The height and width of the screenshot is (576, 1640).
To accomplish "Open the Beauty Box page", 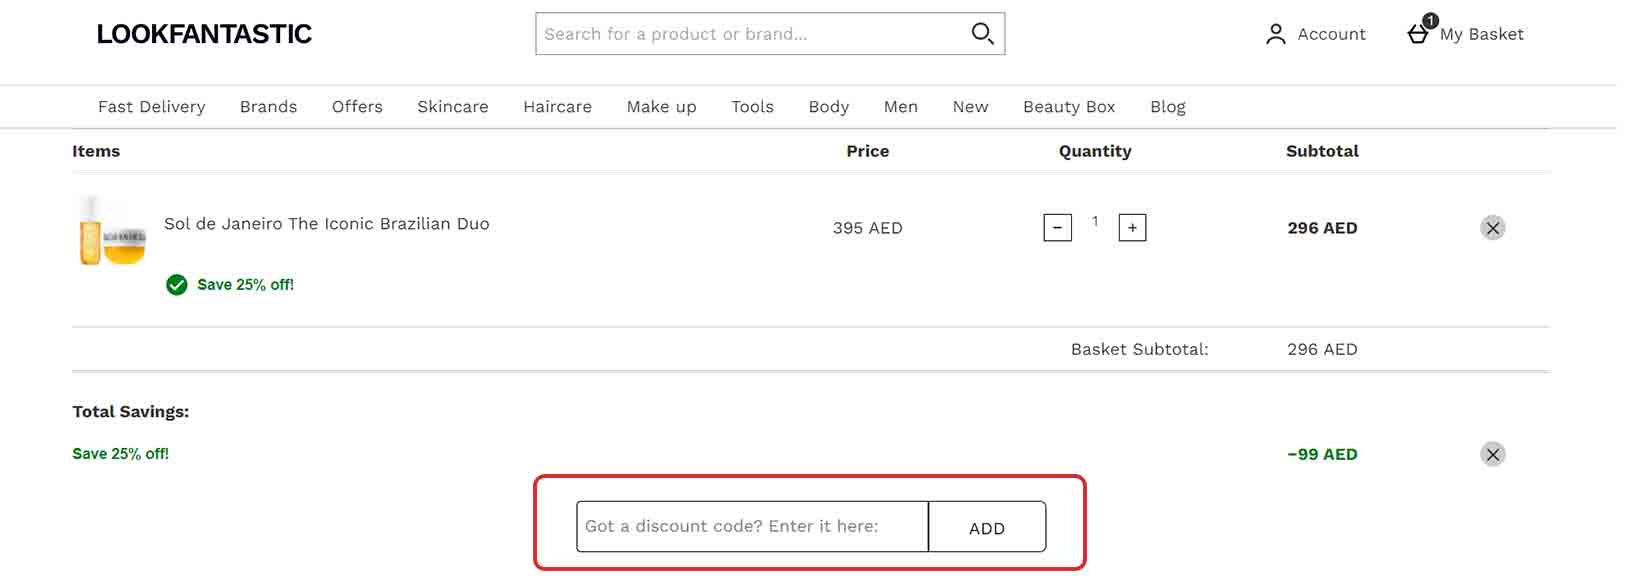I will (x=1068, y=106).
